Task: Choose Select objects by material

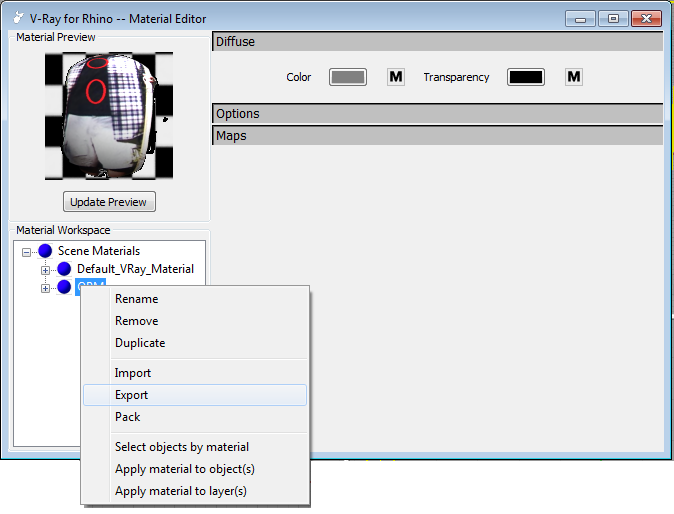Action: pyautogui.click(x=195, y=447)
